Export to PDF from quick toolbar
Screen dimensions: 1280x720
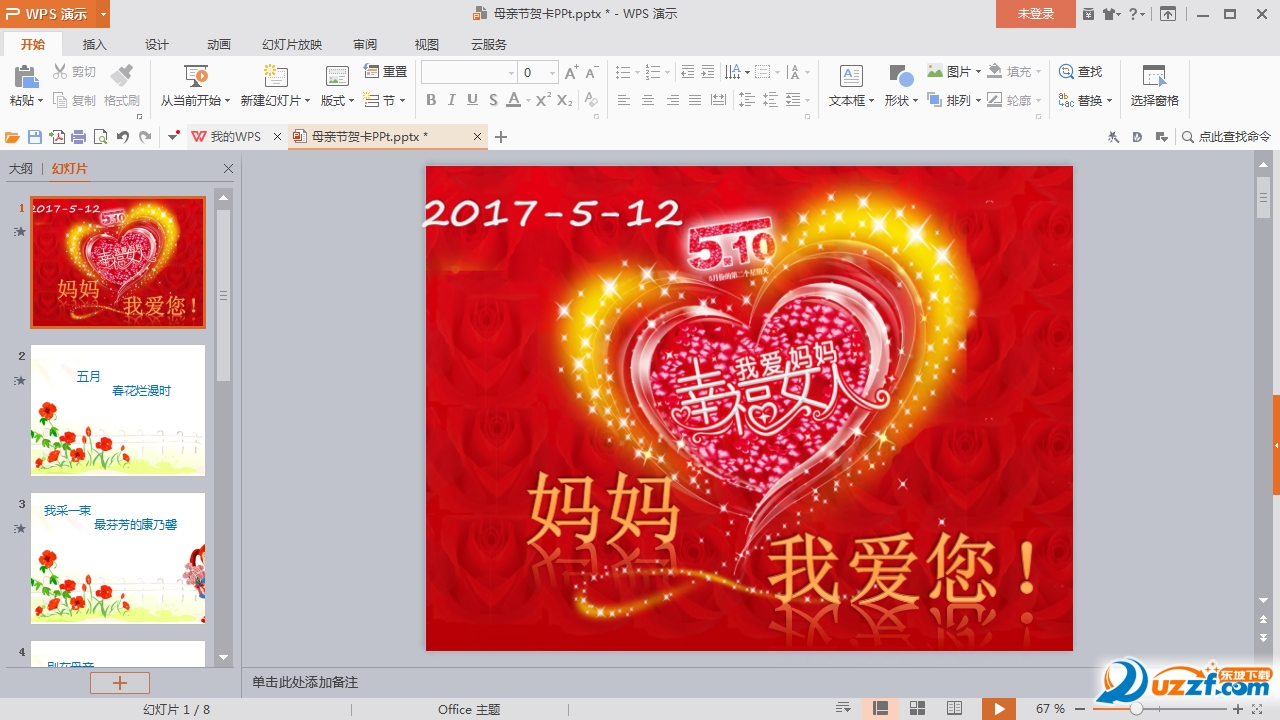[x=57, y=137]
